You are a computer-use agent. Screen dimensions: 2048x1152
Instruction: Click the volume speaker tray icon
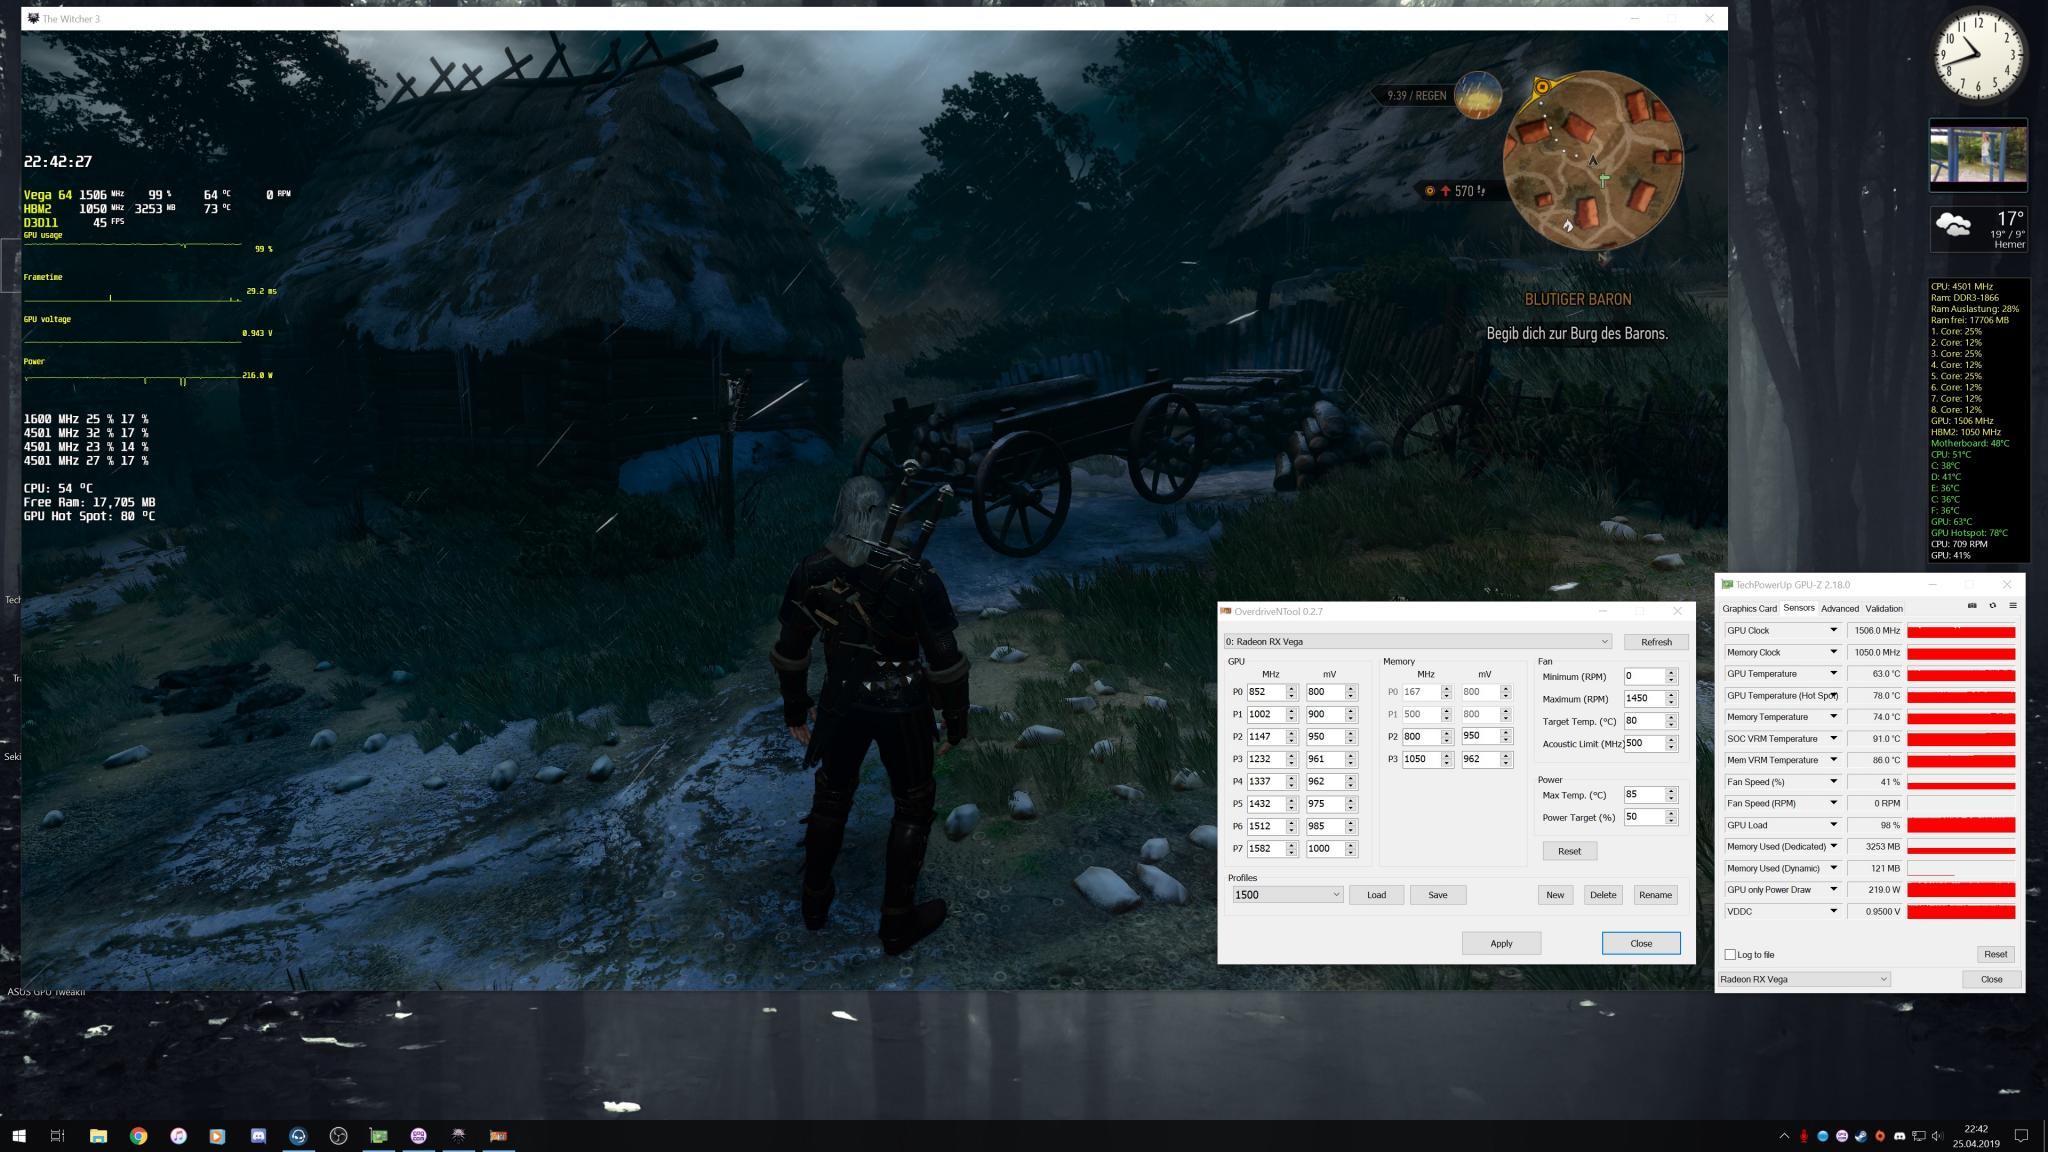tap(1937, 1136)
